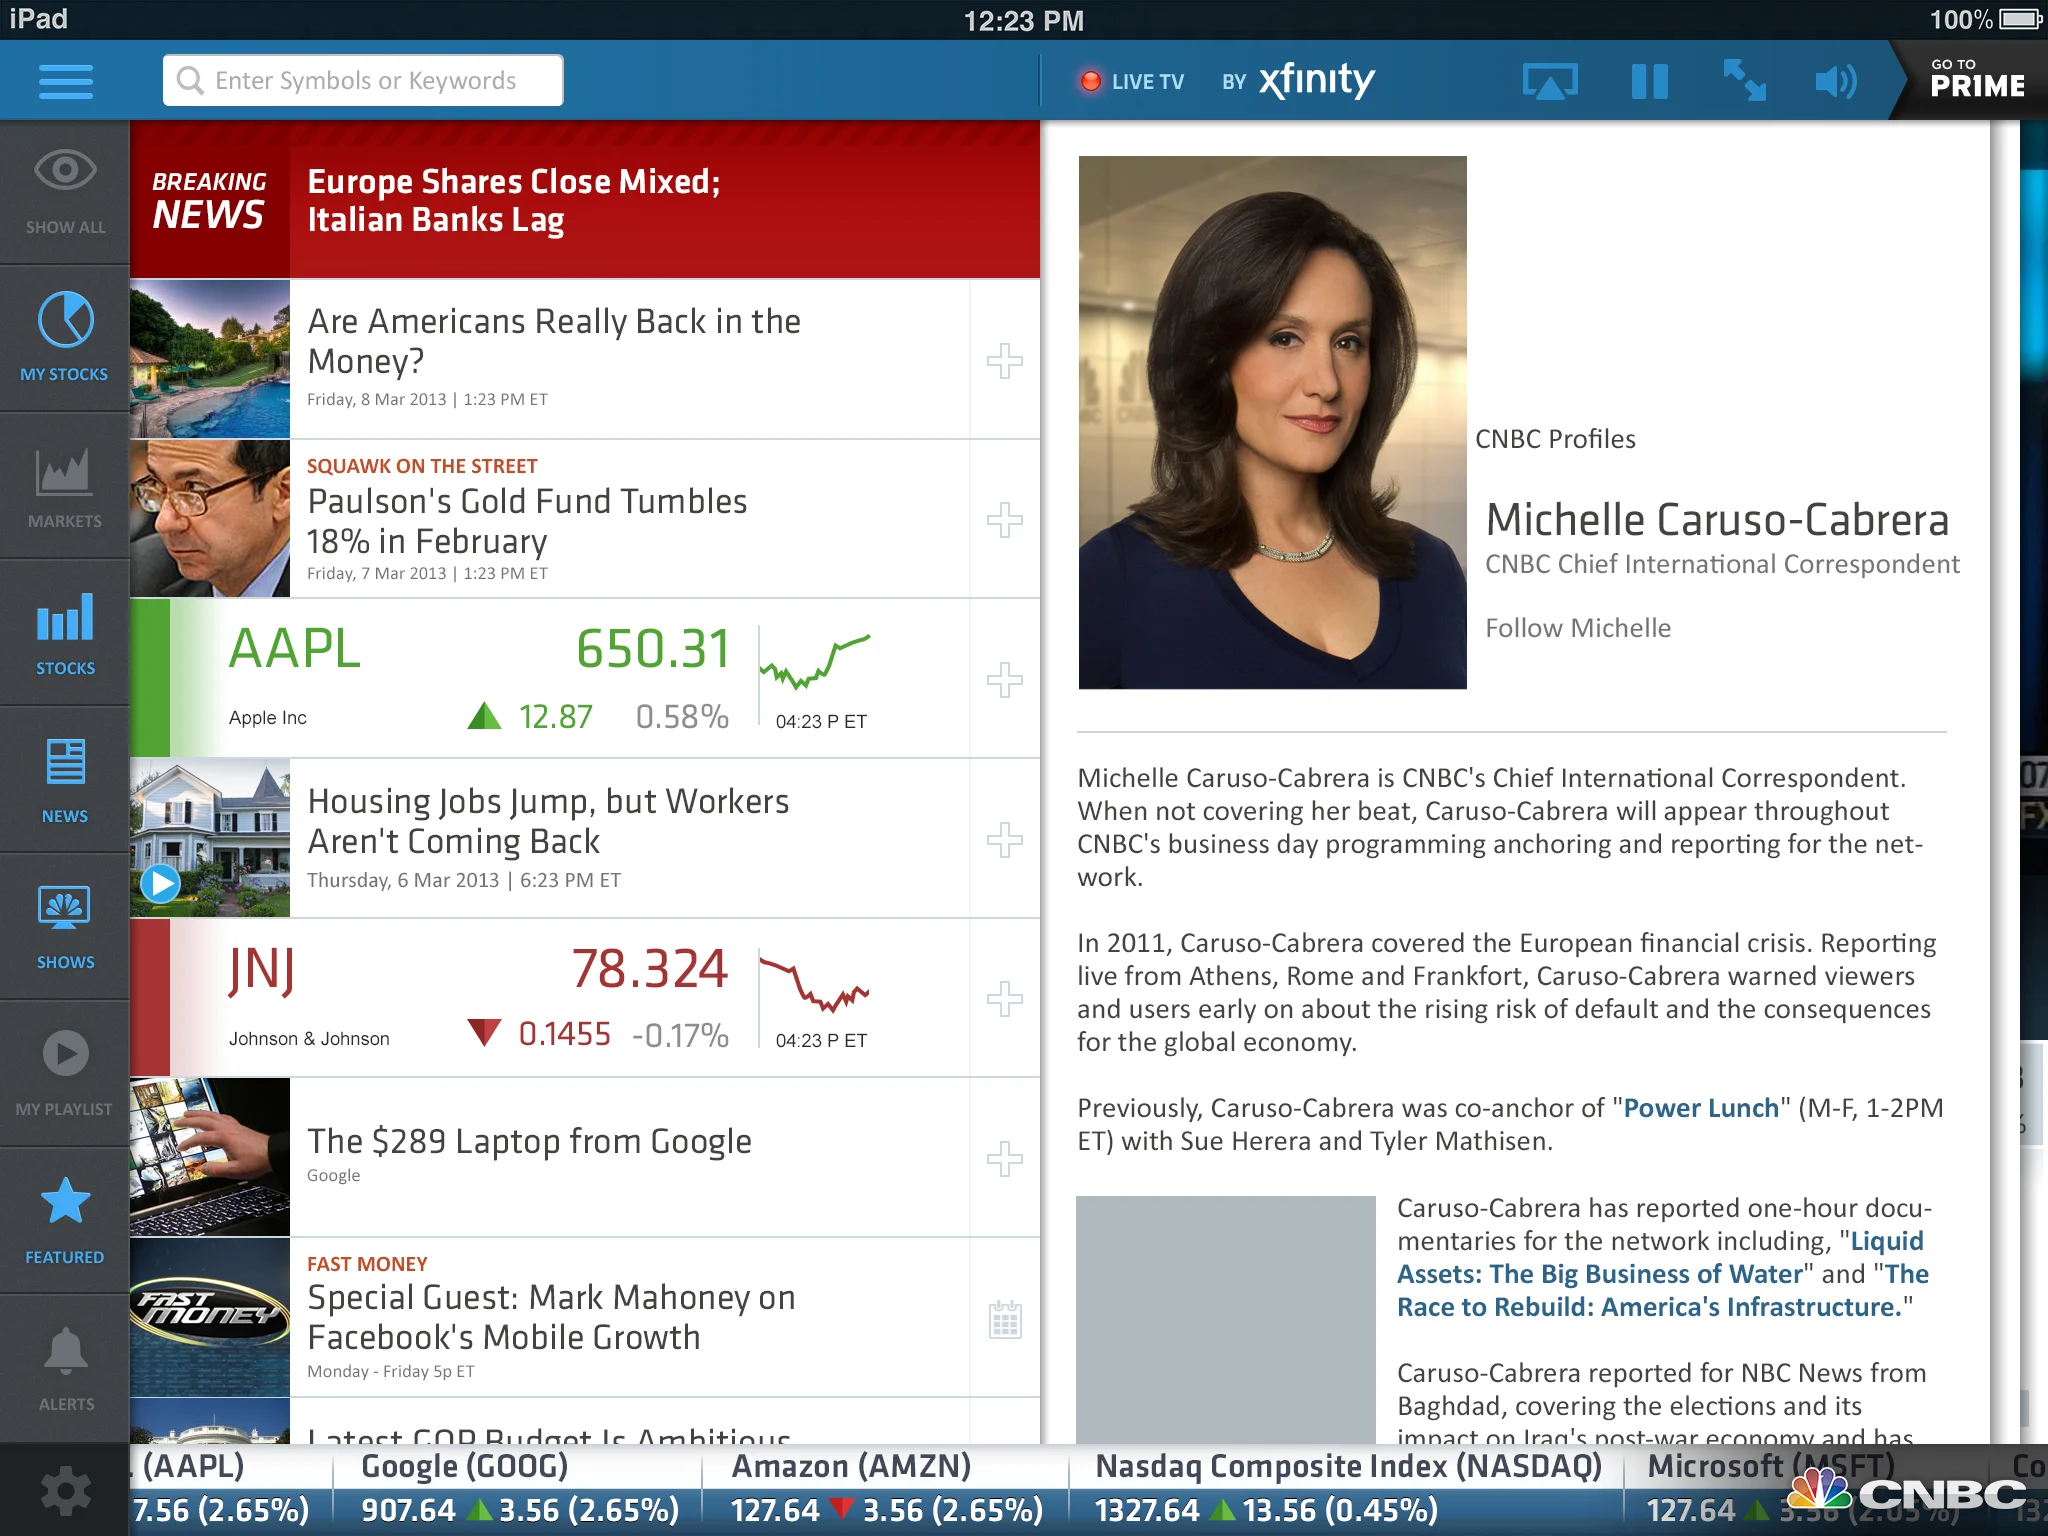Image resolution: width=2048 pixels, height=1536 pixels.
Task: Play the Housing Jobs video
Action: pos(161,884)
